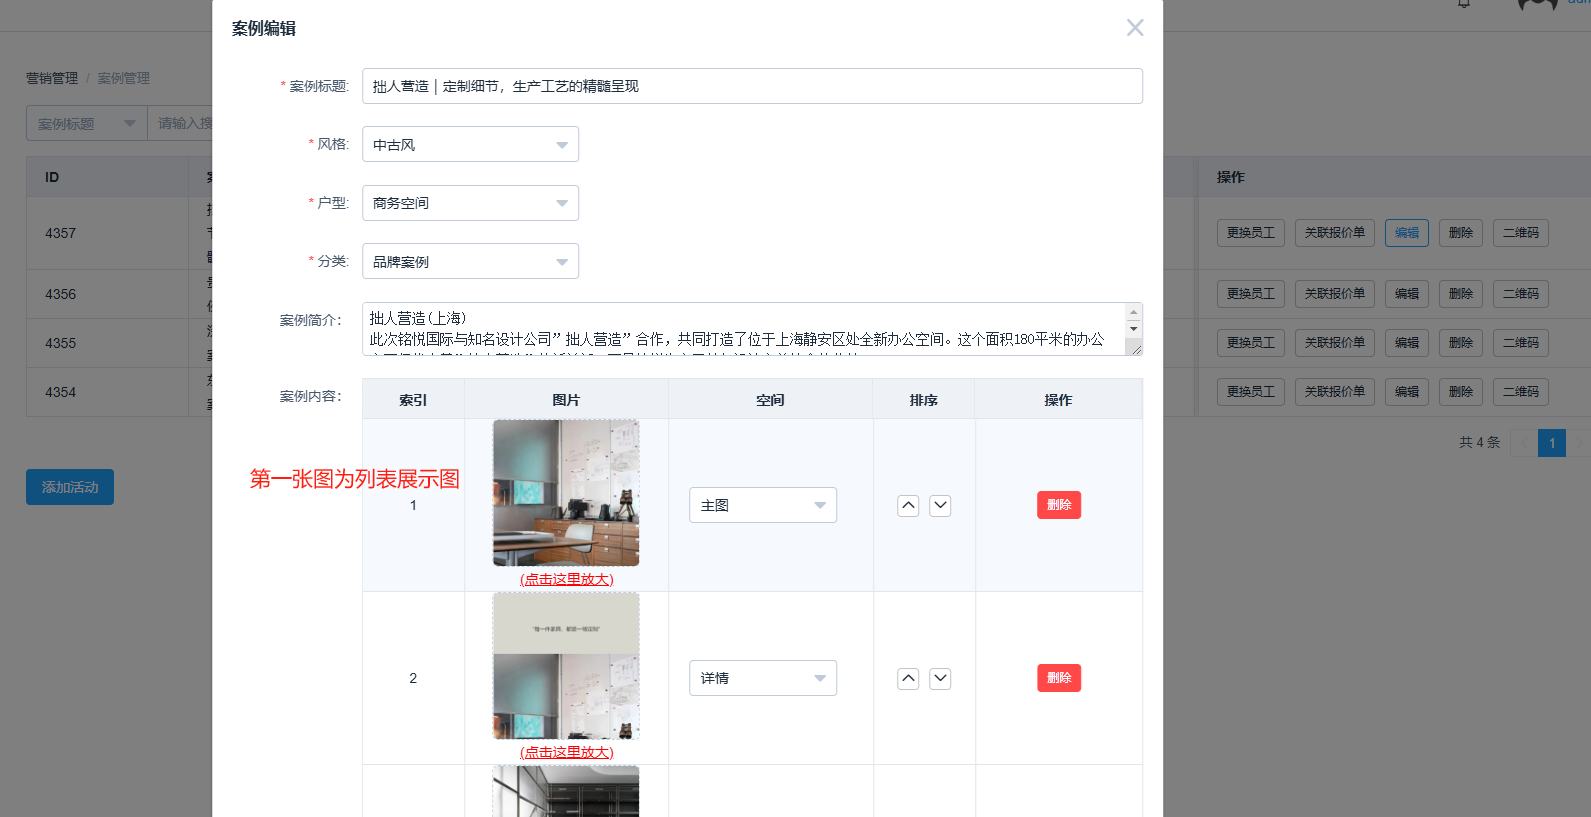This screenshot has height=817, width=1591.
Task: Click the 删除 button for case 4355
Action: coord(1461,343)
